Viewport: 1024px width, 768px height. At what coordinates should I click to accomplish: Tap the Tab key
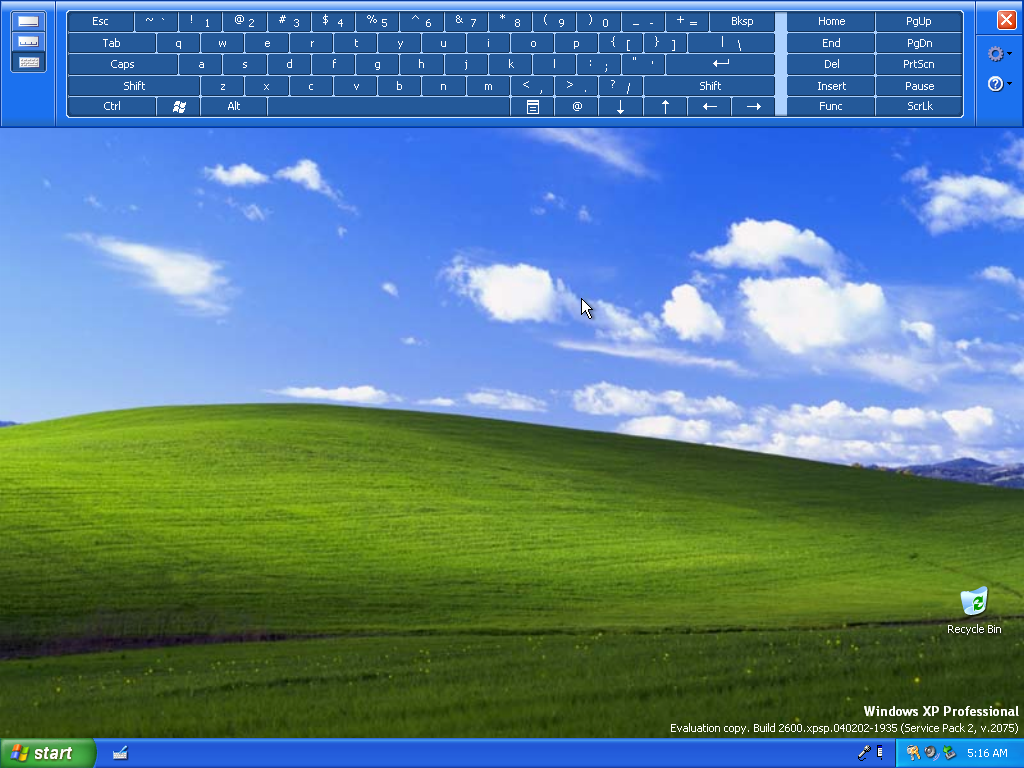[x=112, y=43]
